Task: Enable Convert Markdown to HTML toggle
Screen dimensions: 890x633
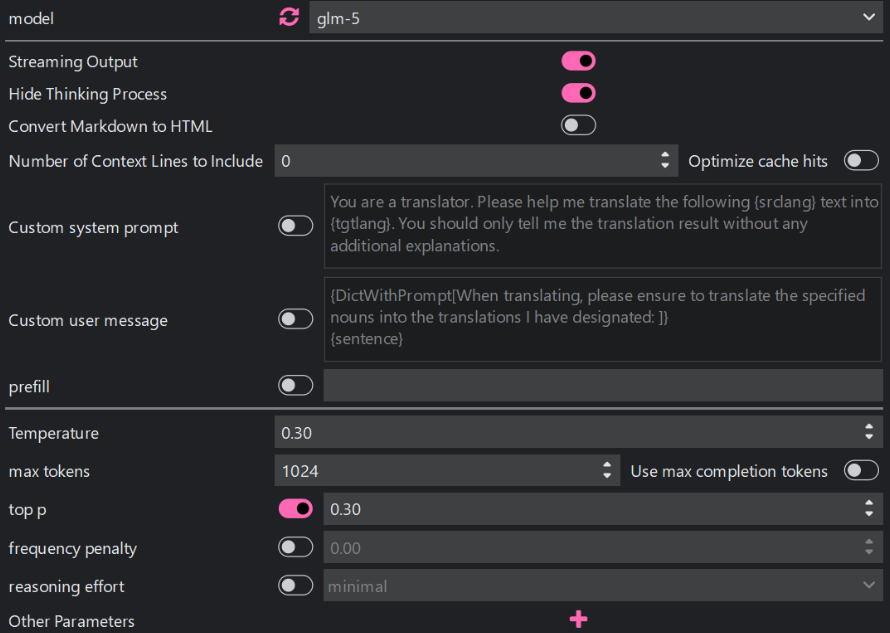Action: 578,125
